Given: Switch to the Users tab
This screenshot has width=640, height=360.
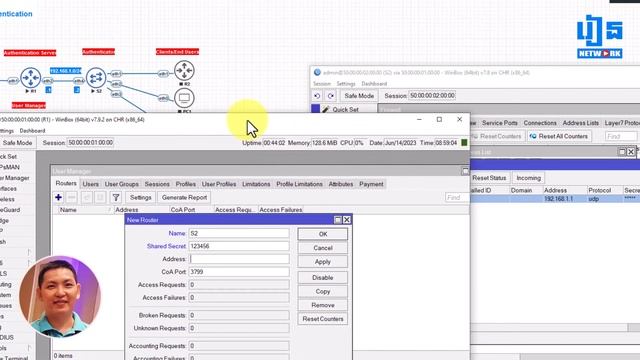Looking at the screenshot, I should coord(91,184).
